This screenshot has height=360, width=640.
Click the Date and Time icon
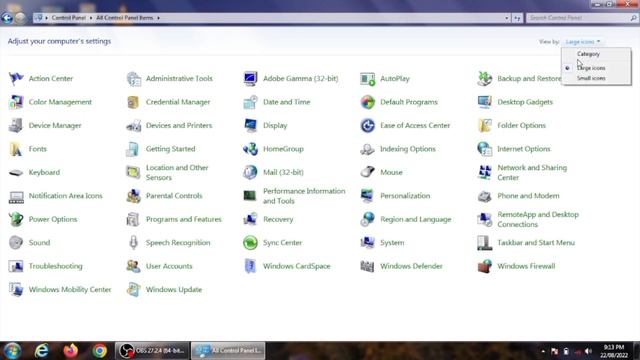point(250,102)
